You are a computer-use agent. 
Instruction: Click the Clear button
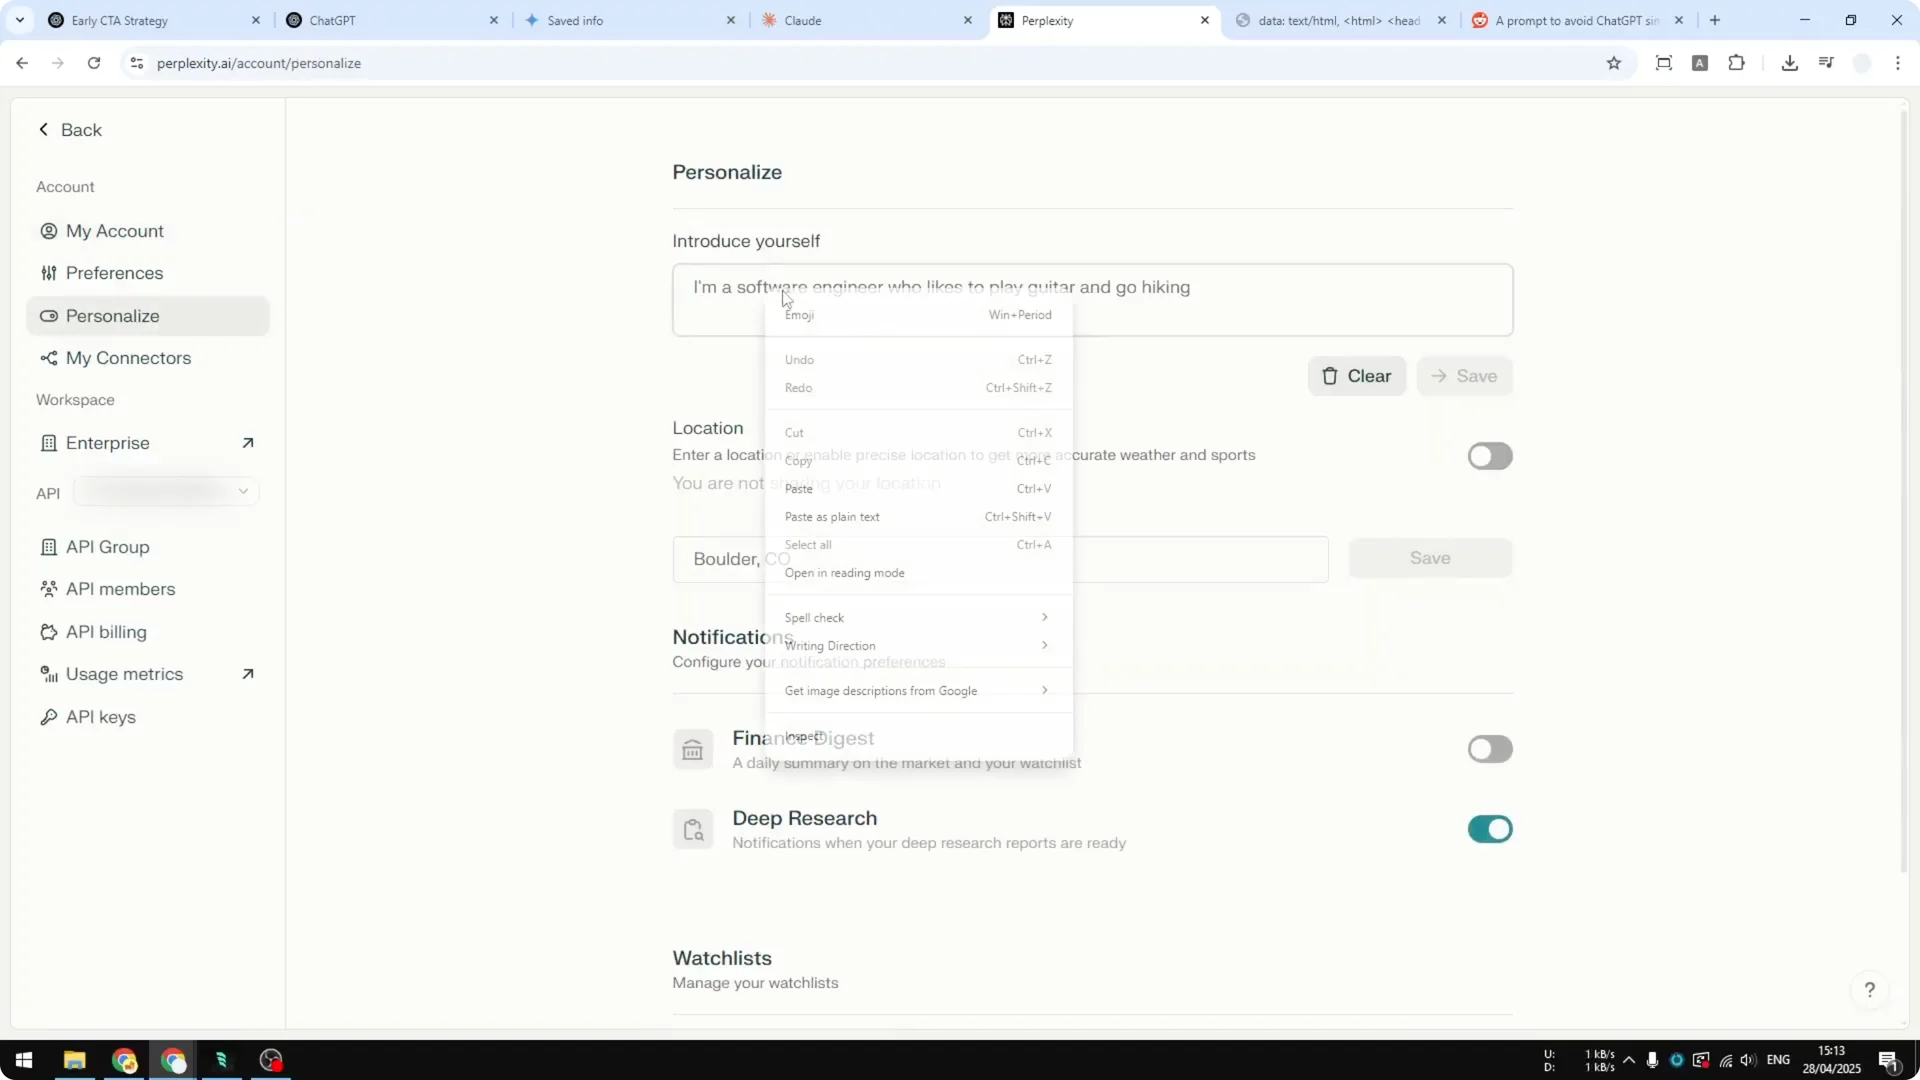click(x=1356, y=376)
